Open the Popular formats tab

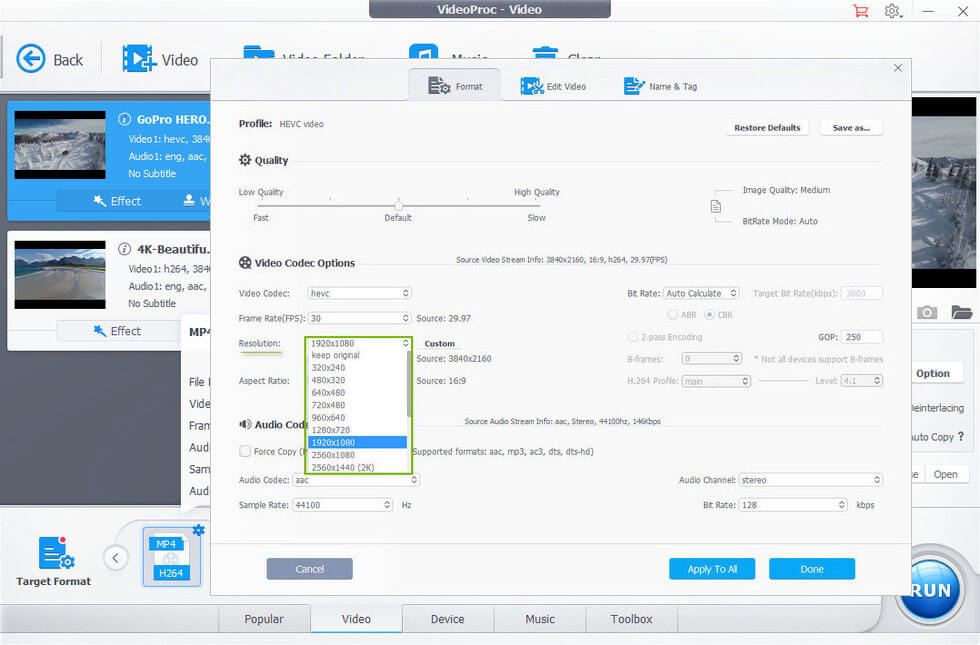click(264, 619)
